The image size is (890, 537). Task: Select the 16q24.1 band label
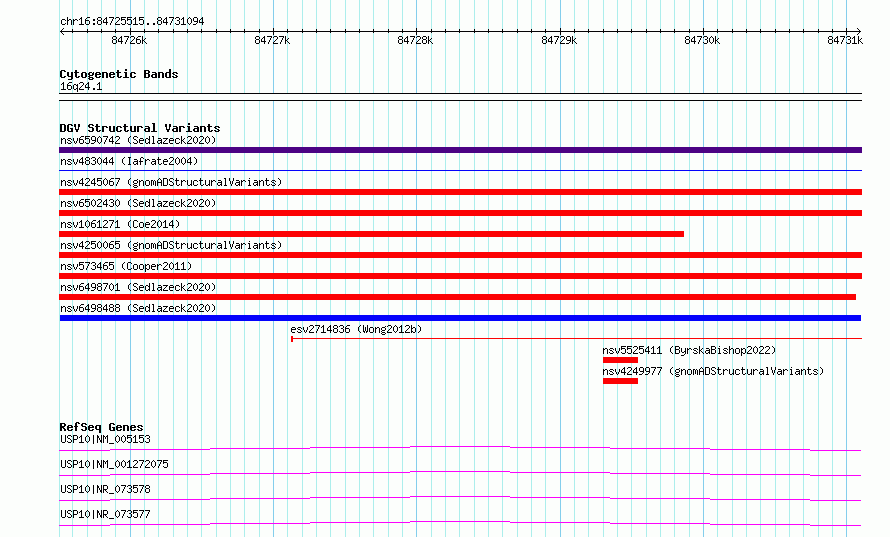[x=81, y=86]
